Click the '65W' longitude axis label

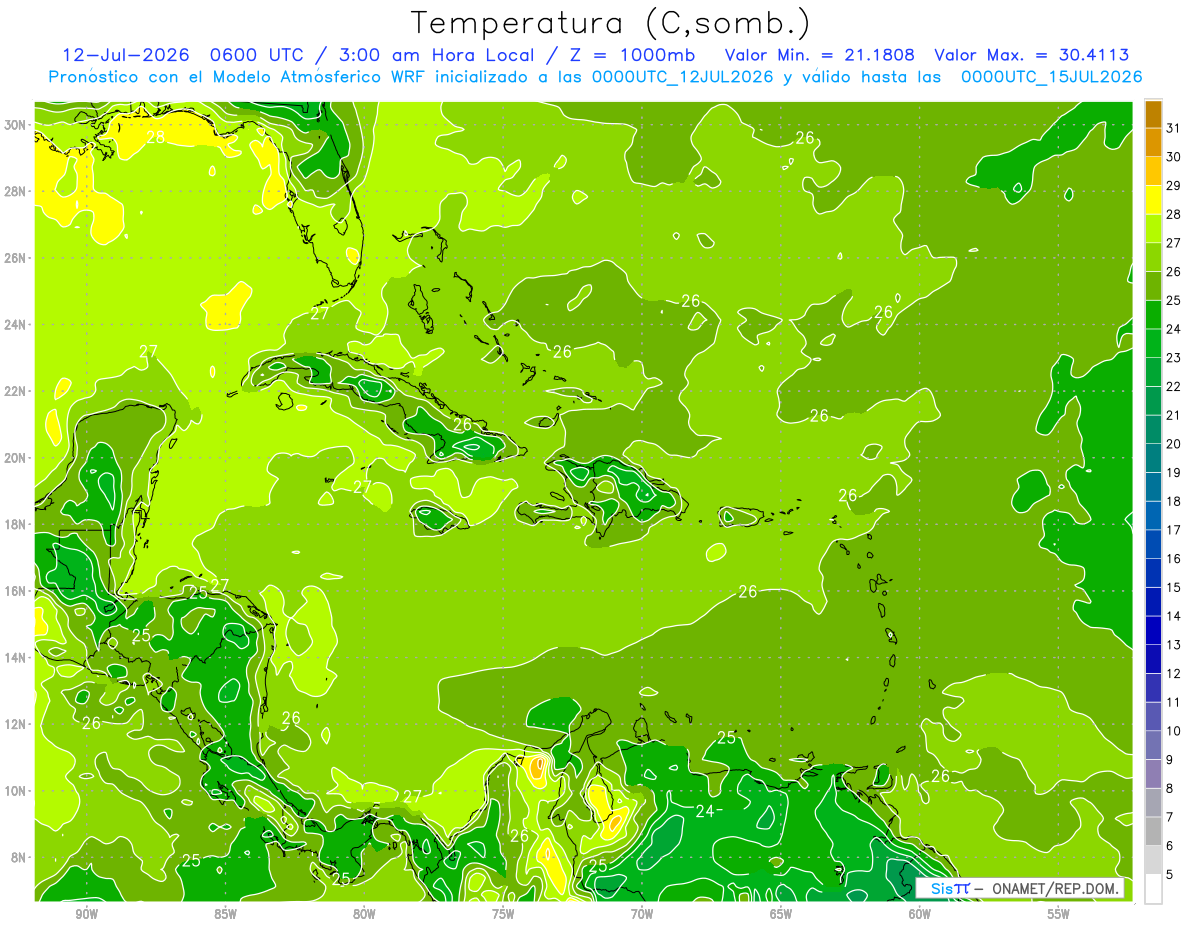click(x=781, y=915)
